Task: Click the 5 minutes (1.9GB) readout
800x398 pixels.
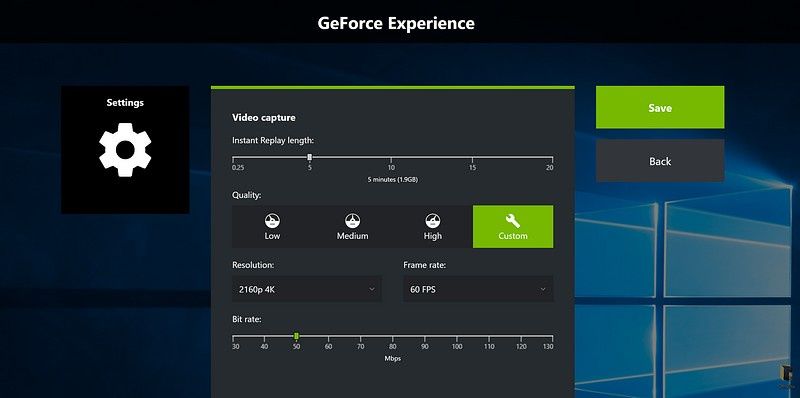Action: pos(393,180)
